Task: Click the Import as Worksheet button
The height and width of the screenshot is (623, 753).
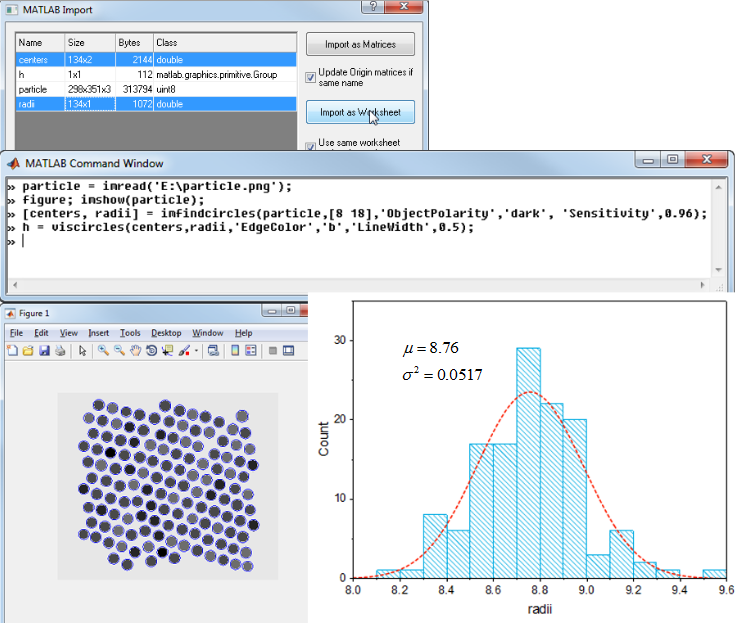Action: coord(359,112)
